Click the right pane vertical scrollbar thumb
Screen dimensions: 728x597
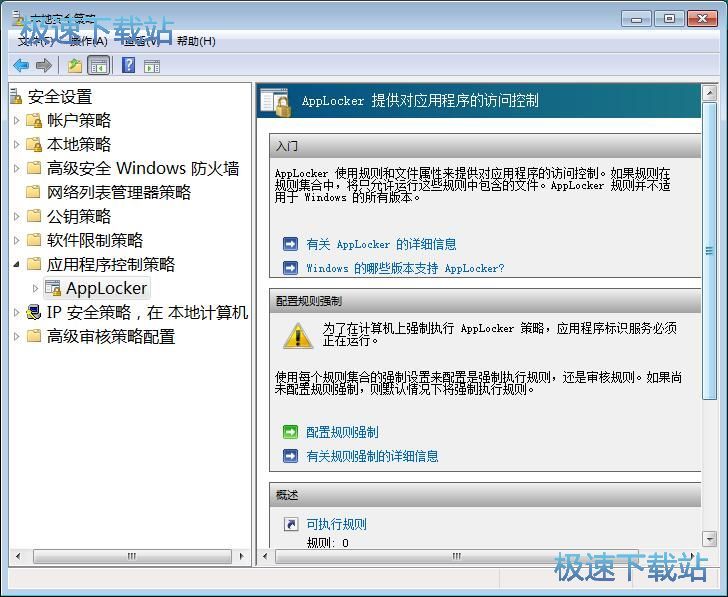[709, 251]
